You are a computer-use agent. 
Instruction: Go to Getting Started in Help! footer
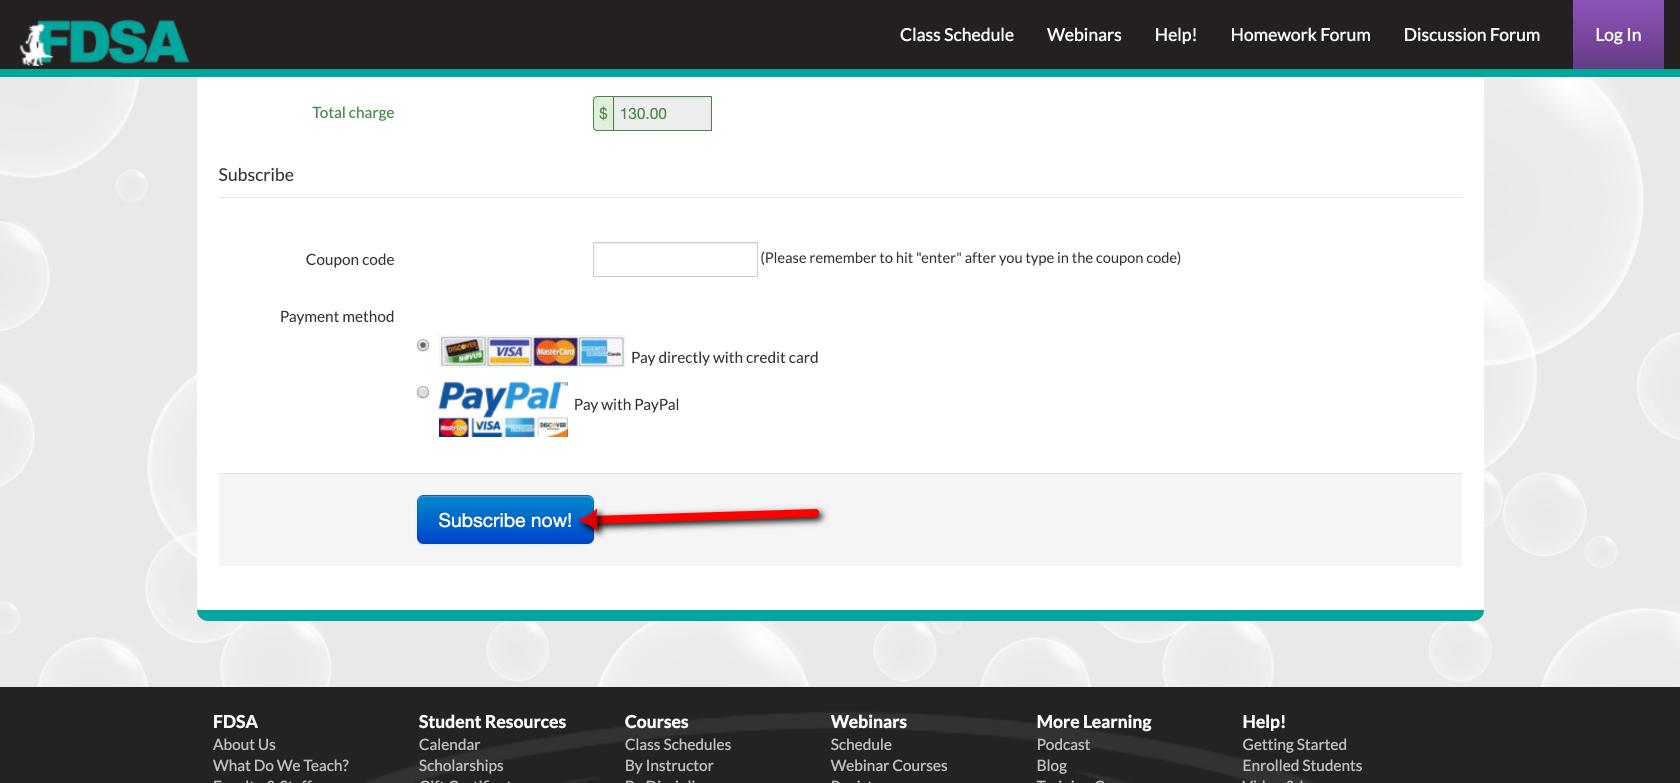click(1294, 744)
